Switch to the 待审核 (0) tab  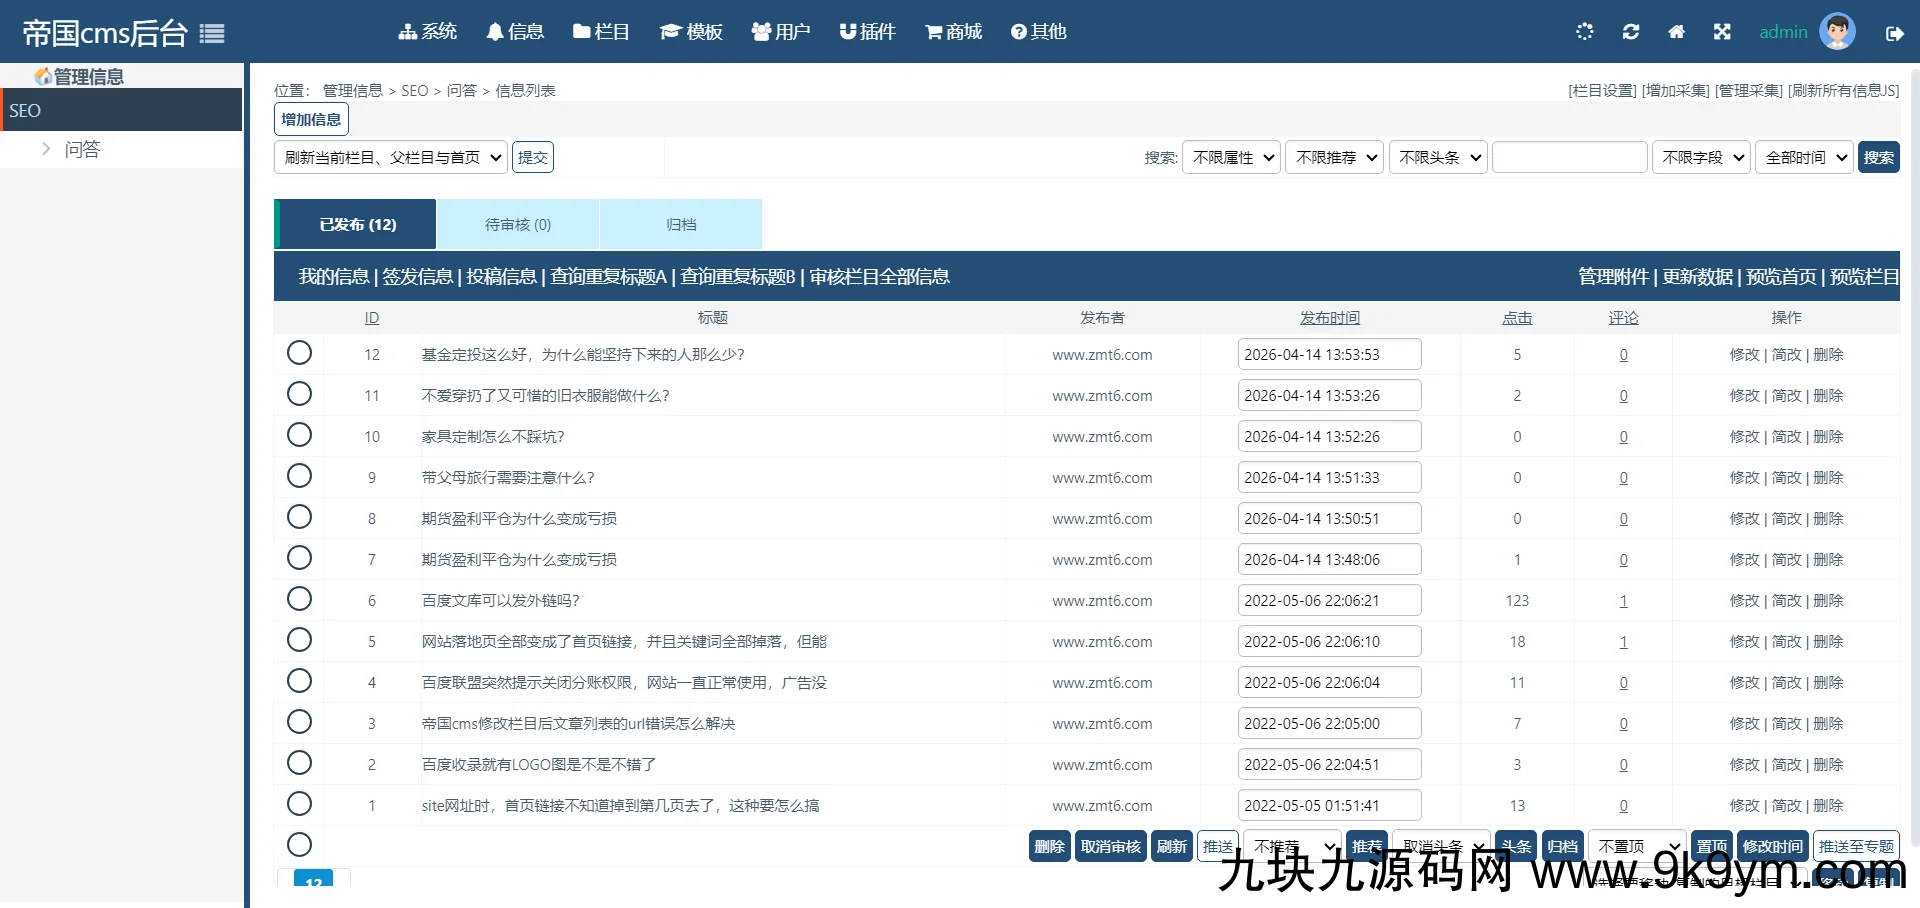click(517, 225)
